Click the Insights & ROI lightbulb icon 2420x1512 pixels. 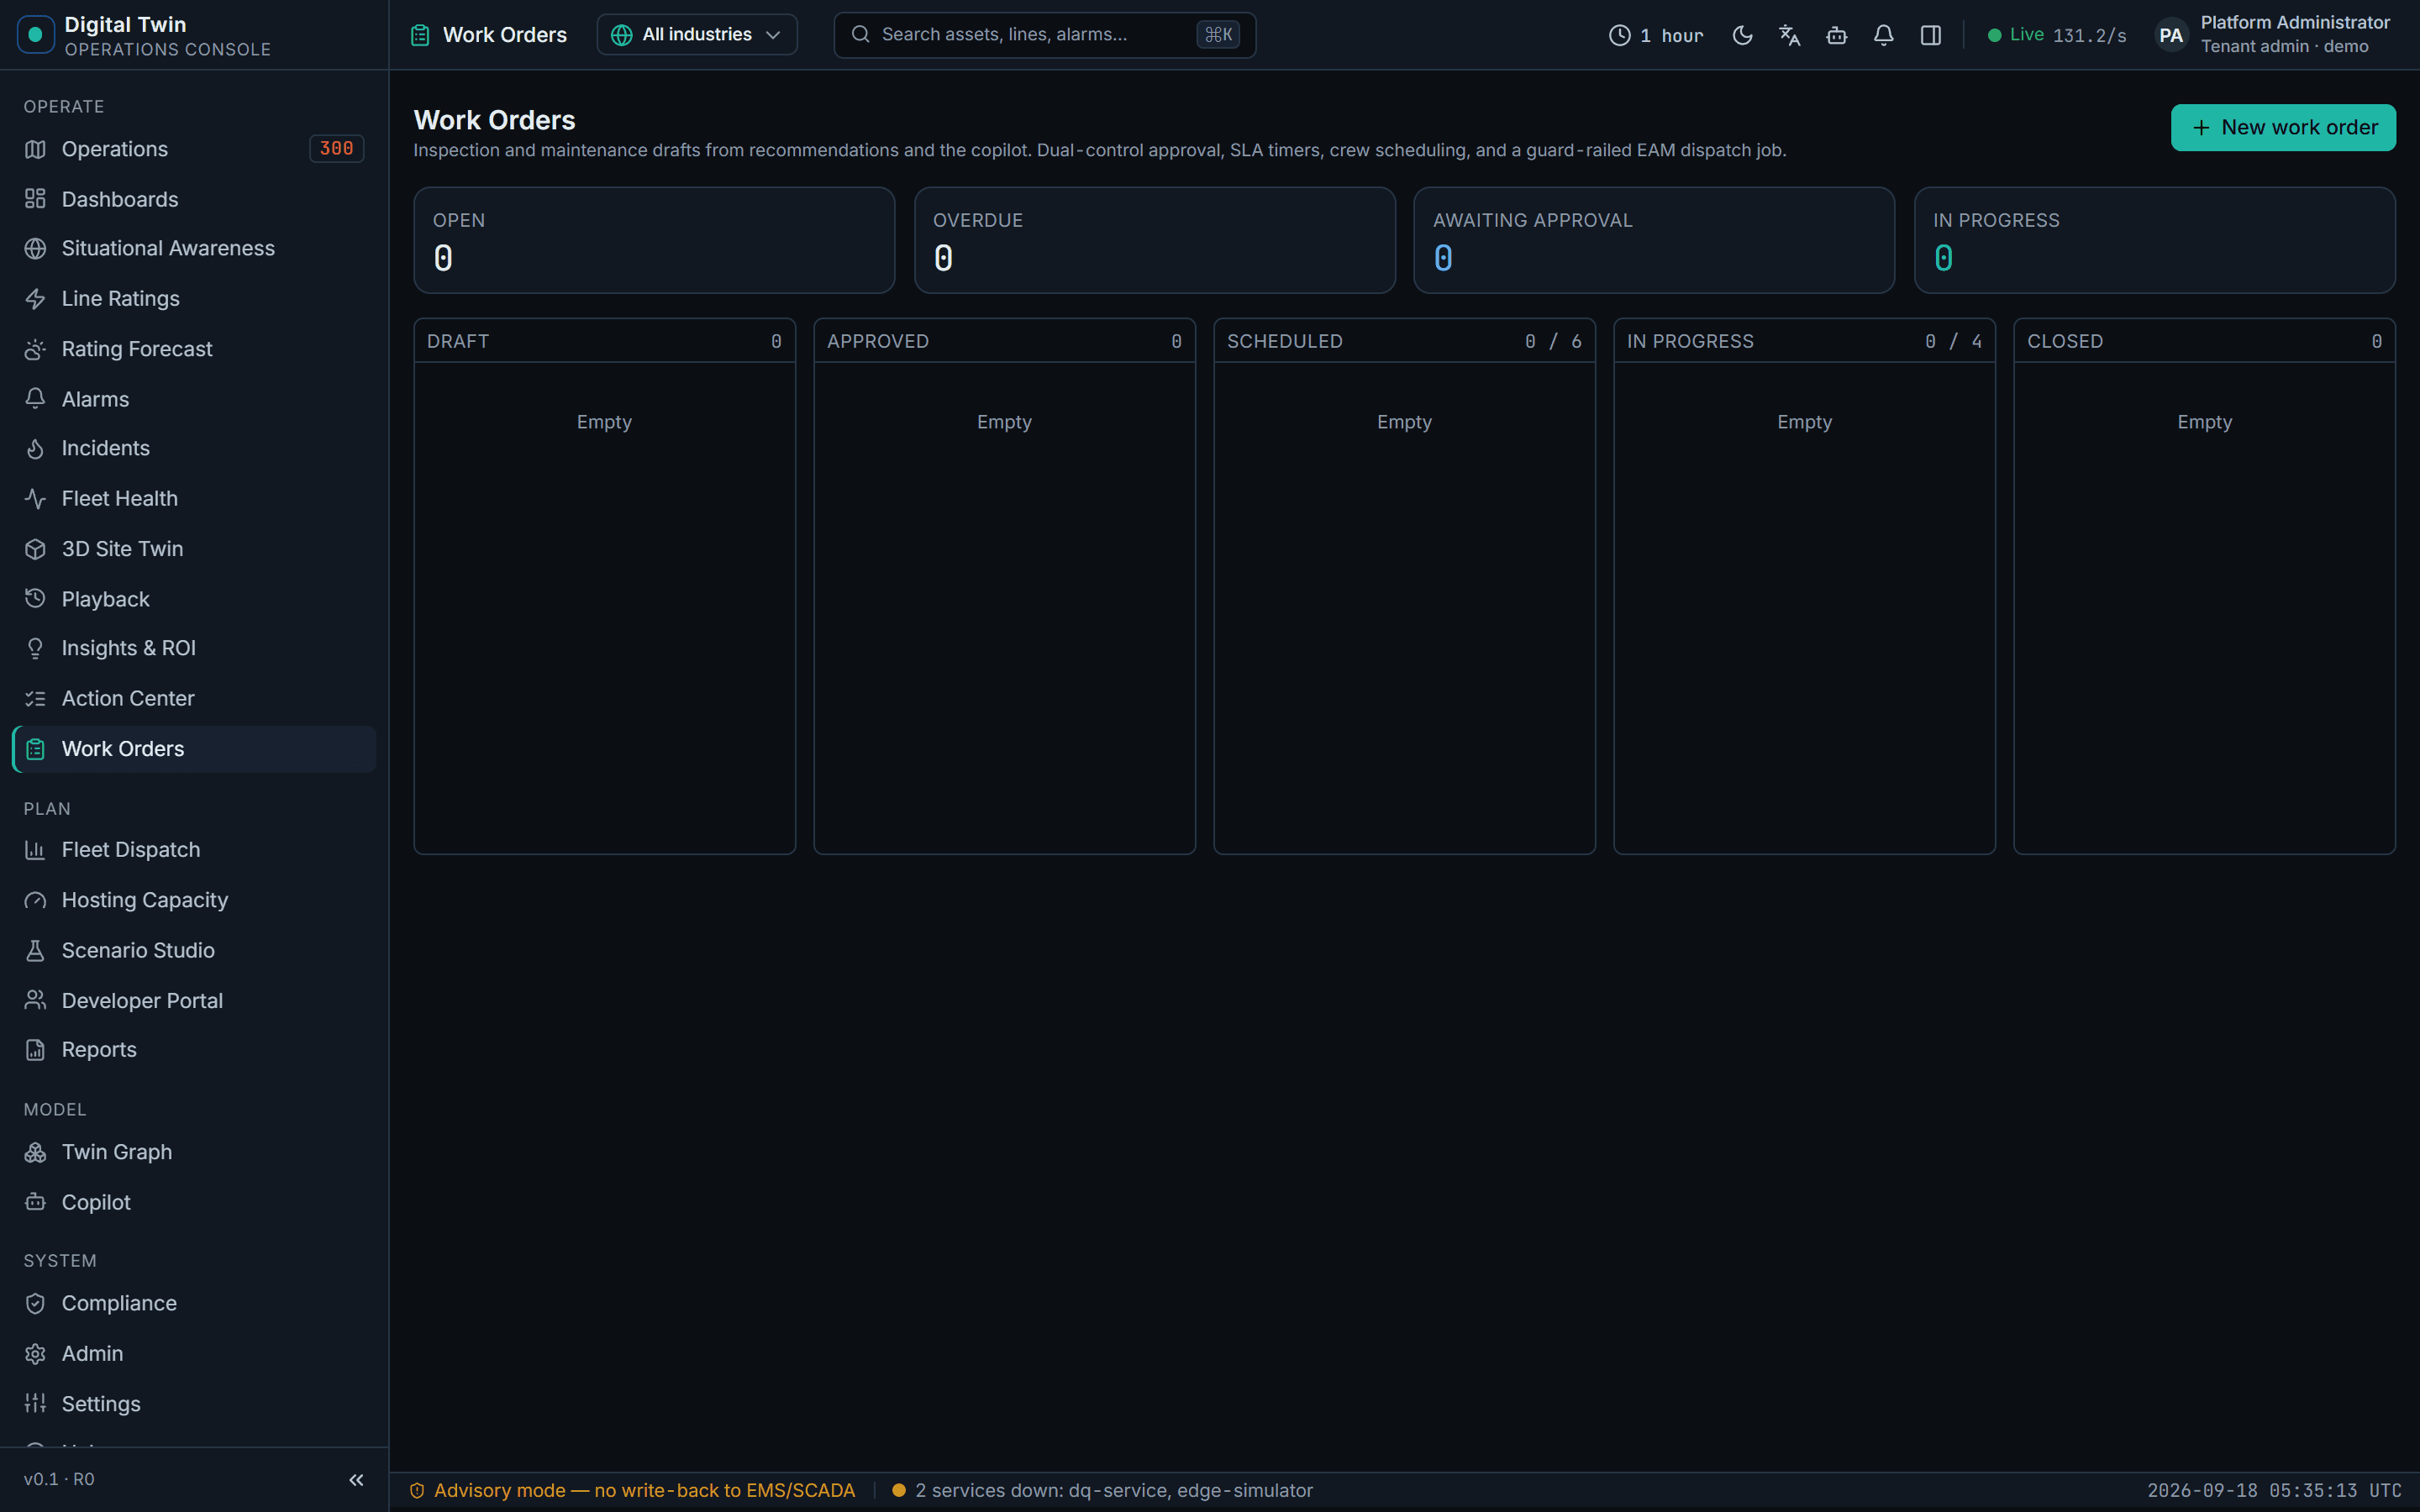click(35, 648)
